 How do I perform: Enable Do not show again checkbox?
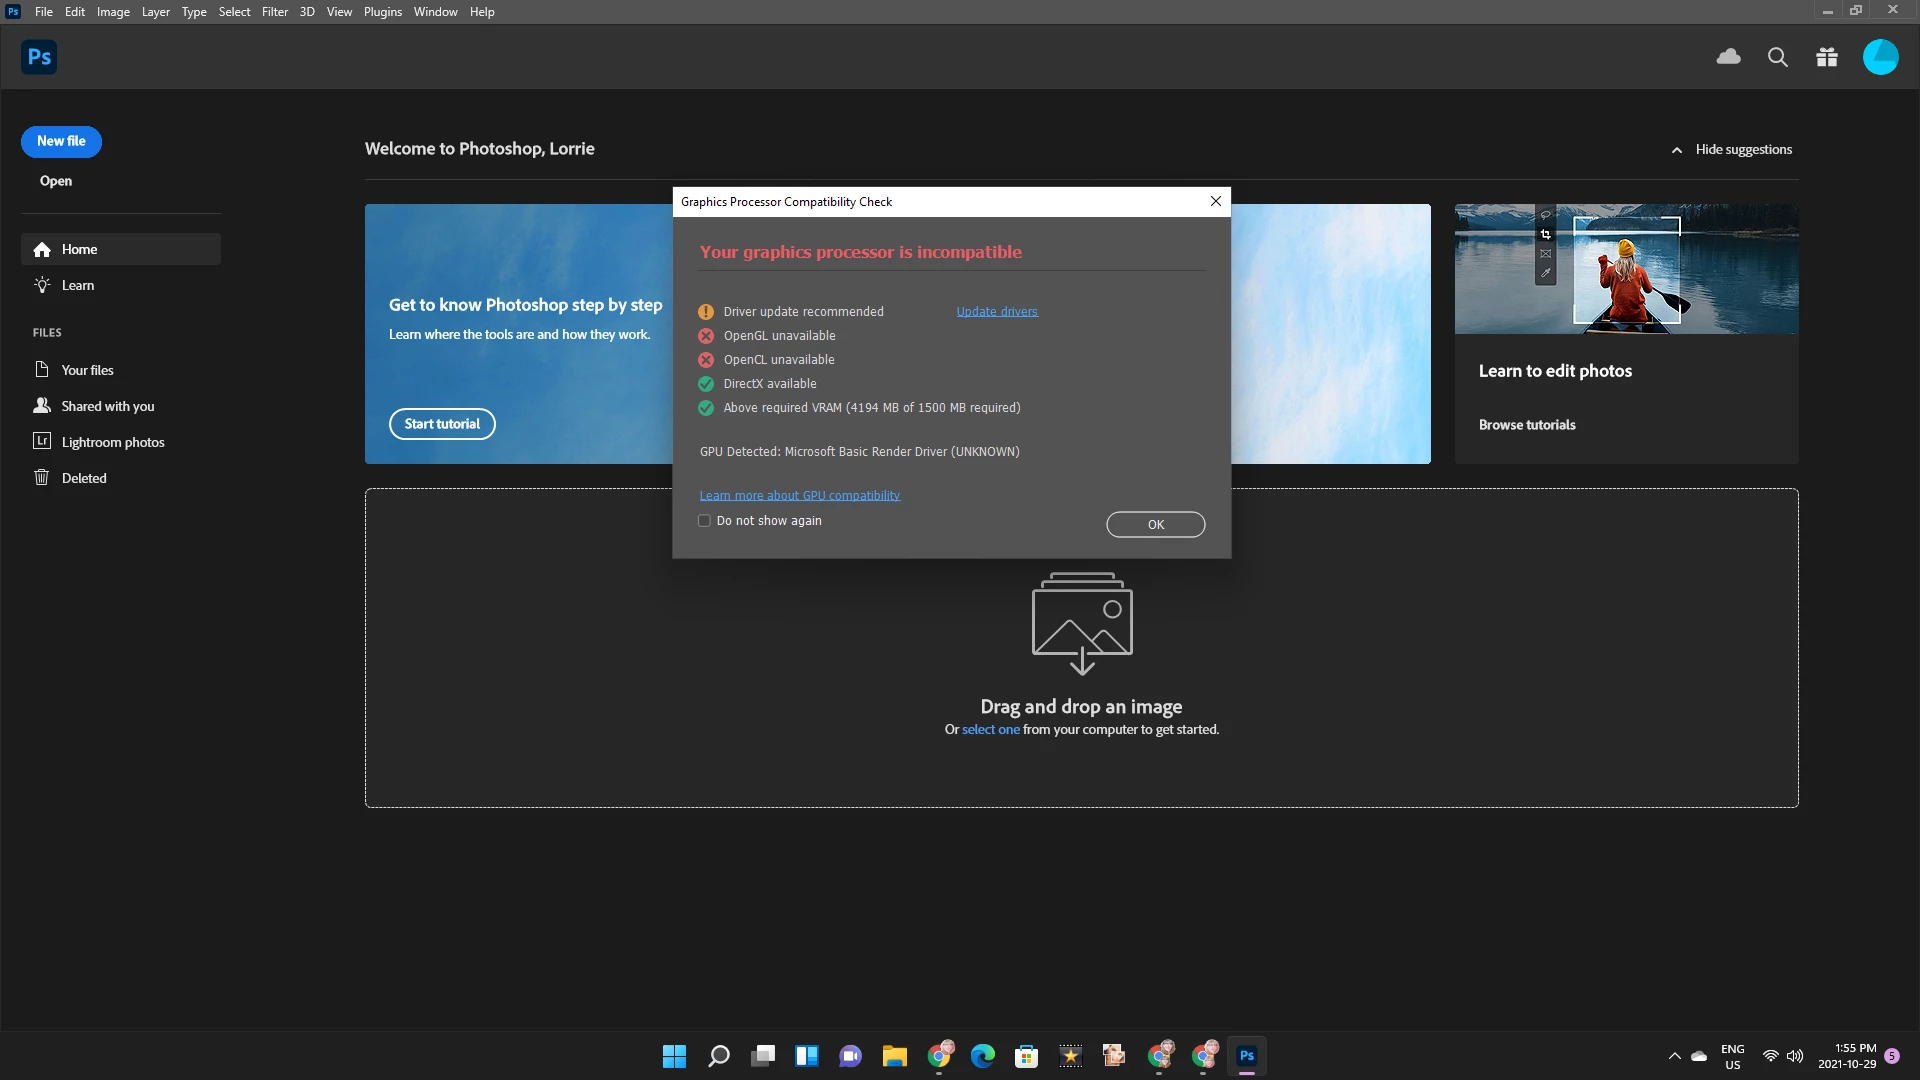[704, 521]
